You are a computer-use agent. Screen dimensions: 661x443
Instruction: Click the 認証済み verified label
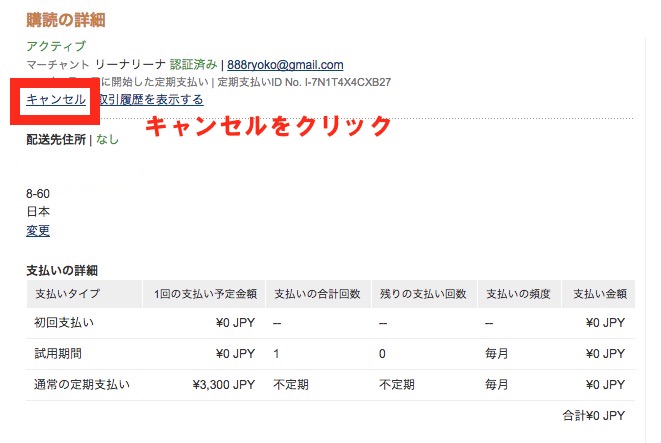(193, 65)
